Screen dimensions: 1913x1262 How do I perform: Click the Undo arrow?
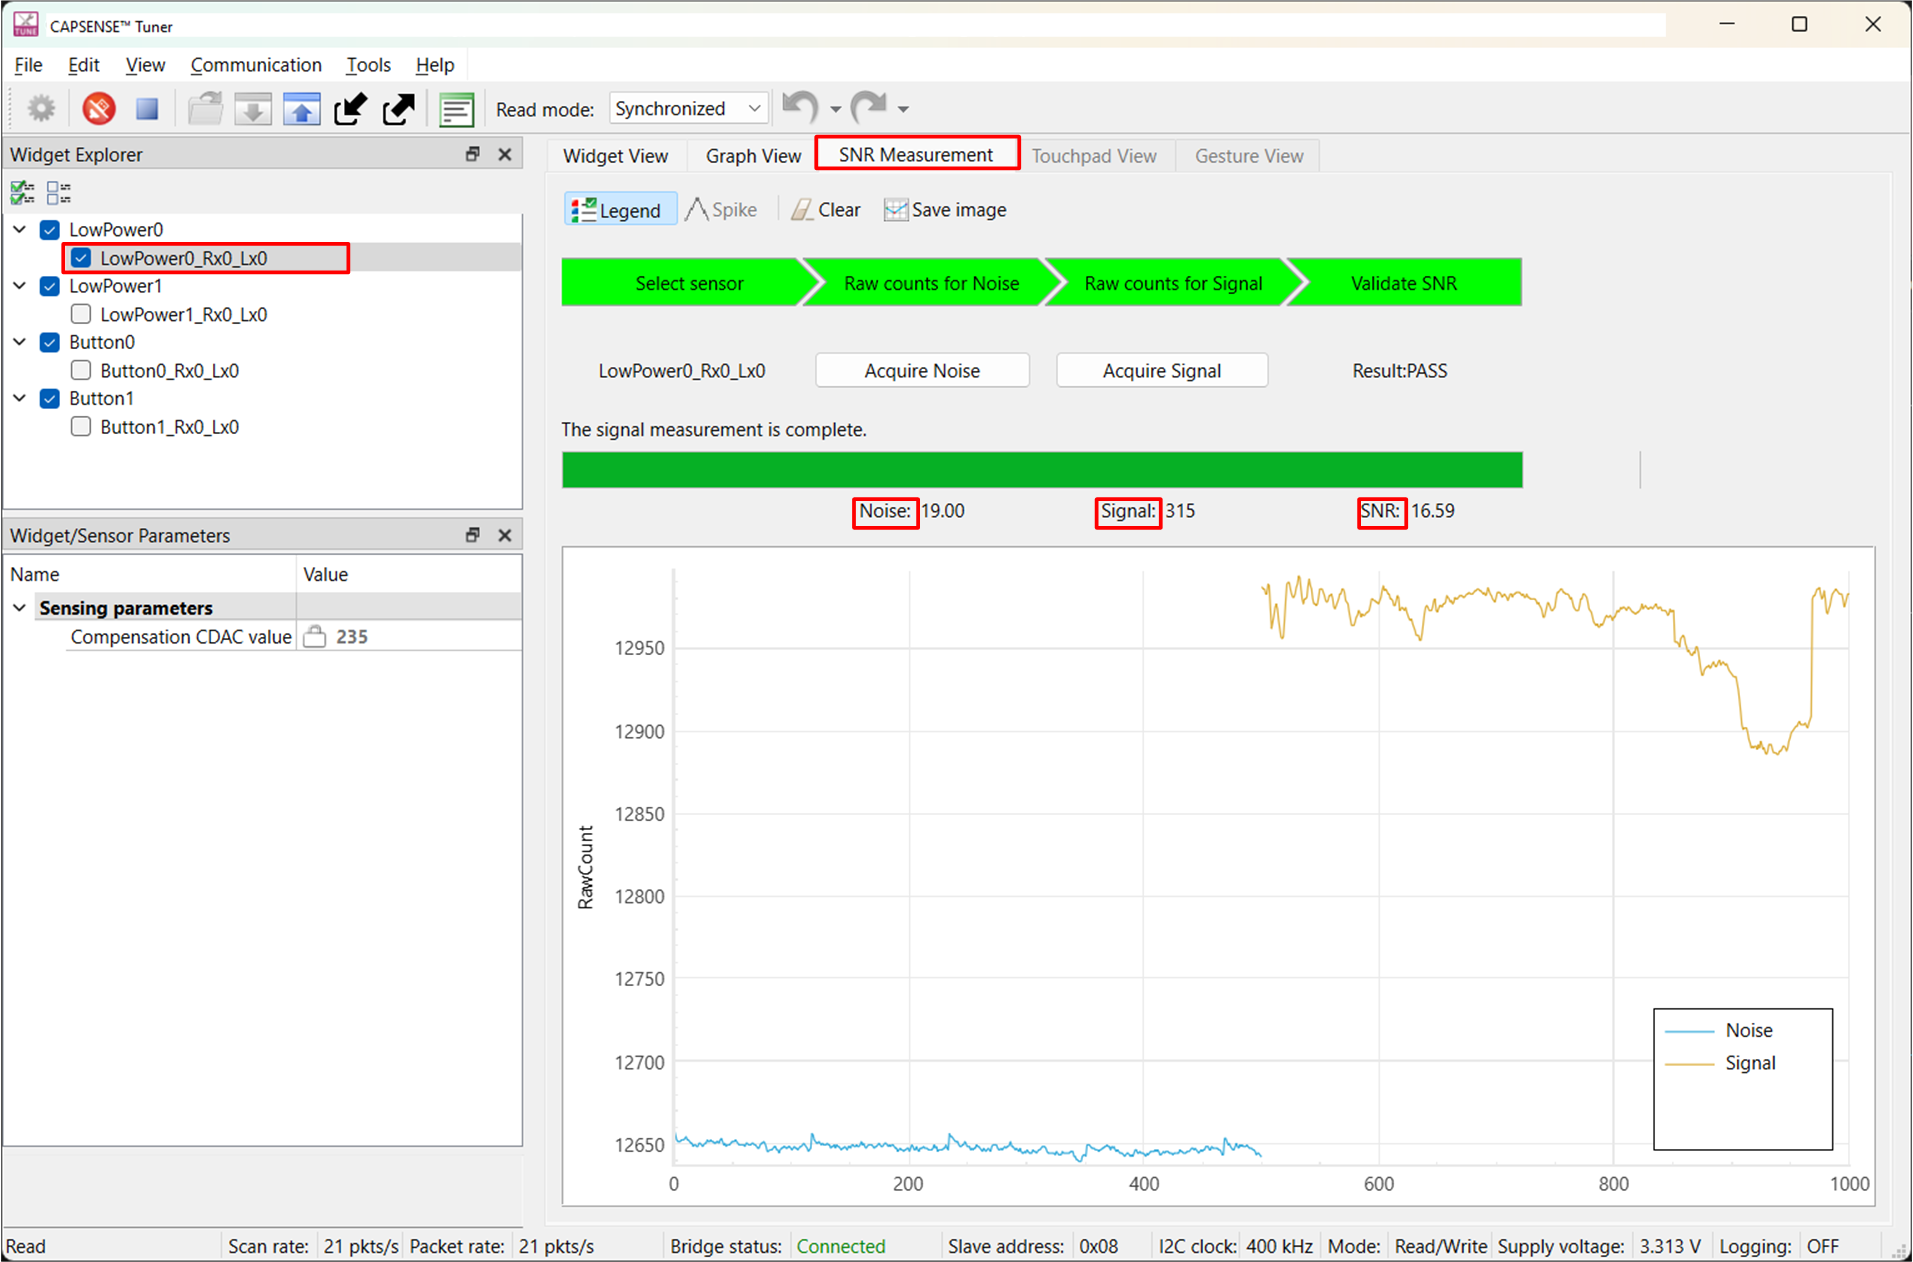[x=800, y=106]
